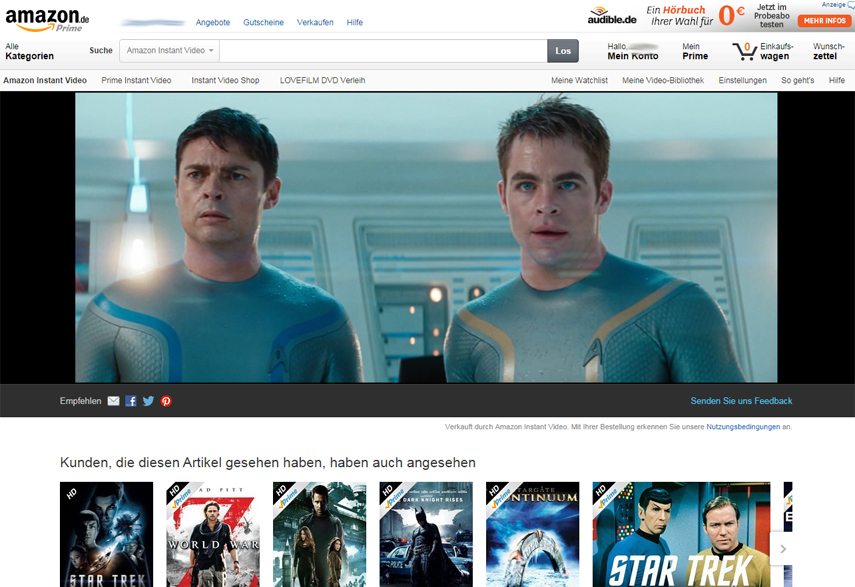Viewport: 855px width, 587px height.
Task: Share on Twitter bird icon
Action: (x=148, y=401)
